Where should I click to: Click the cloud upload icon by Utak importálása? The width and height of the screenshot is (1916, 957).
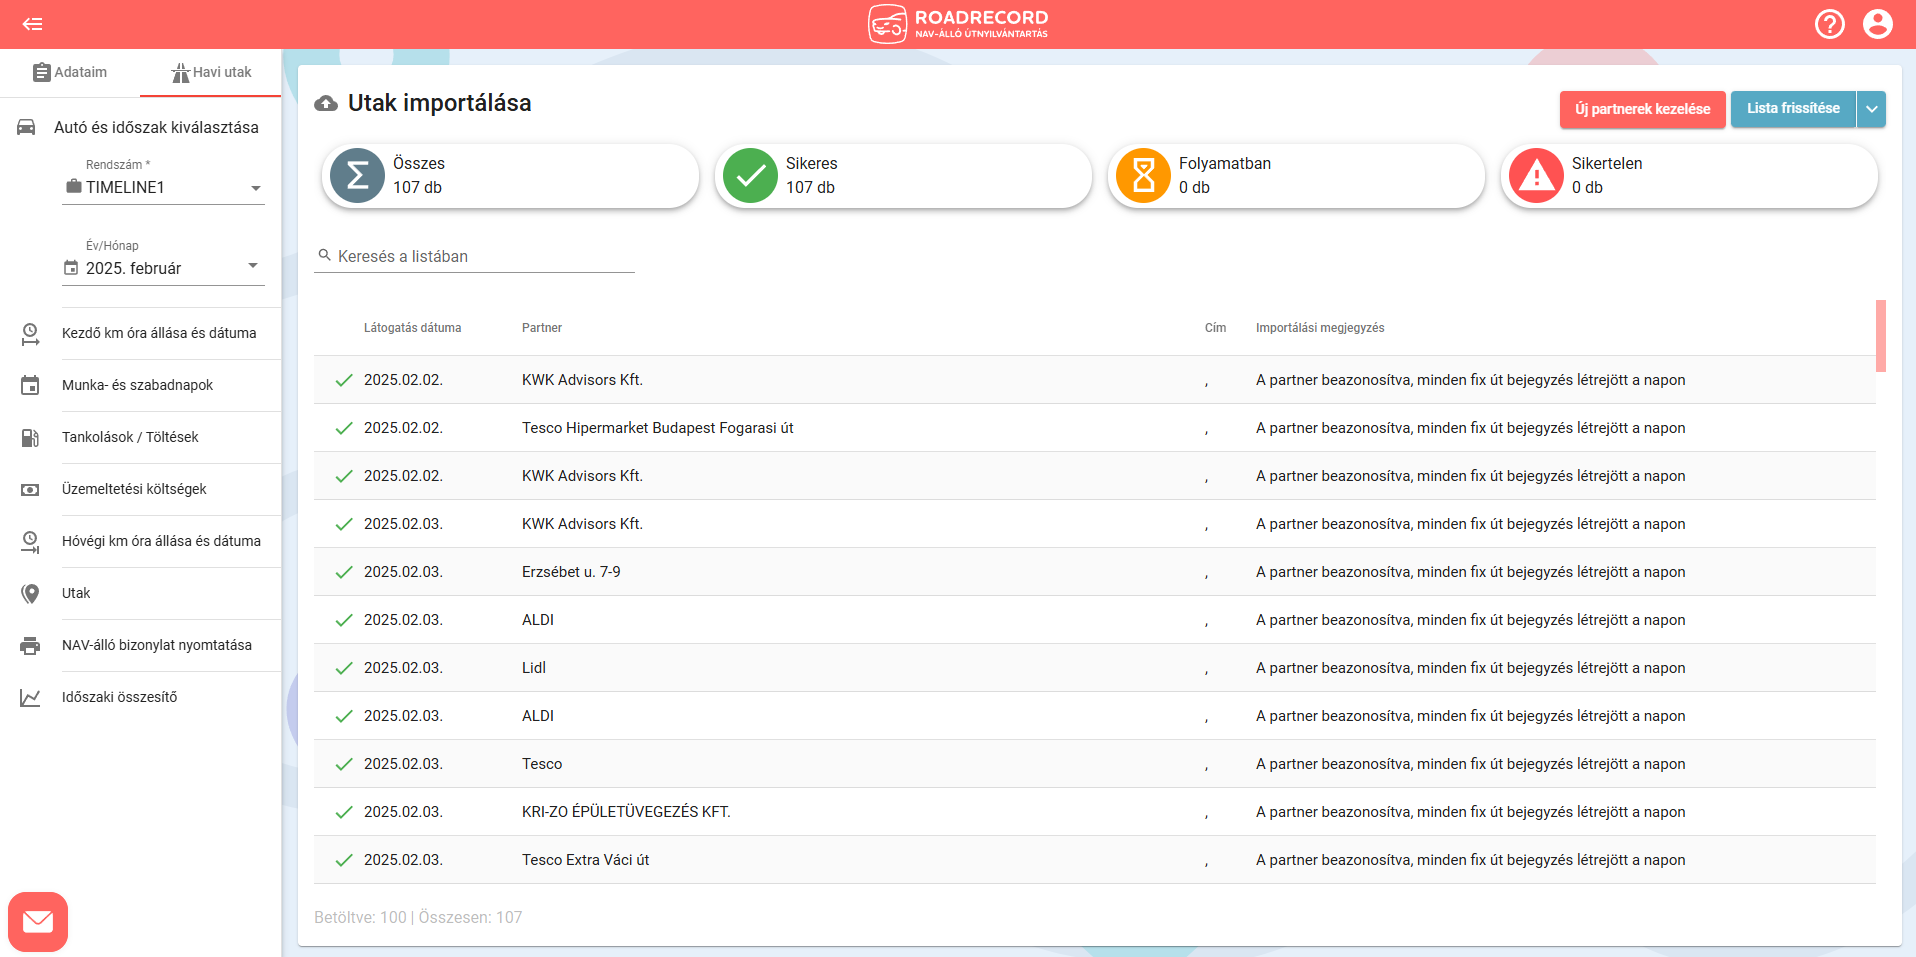[x=326, y=103]
